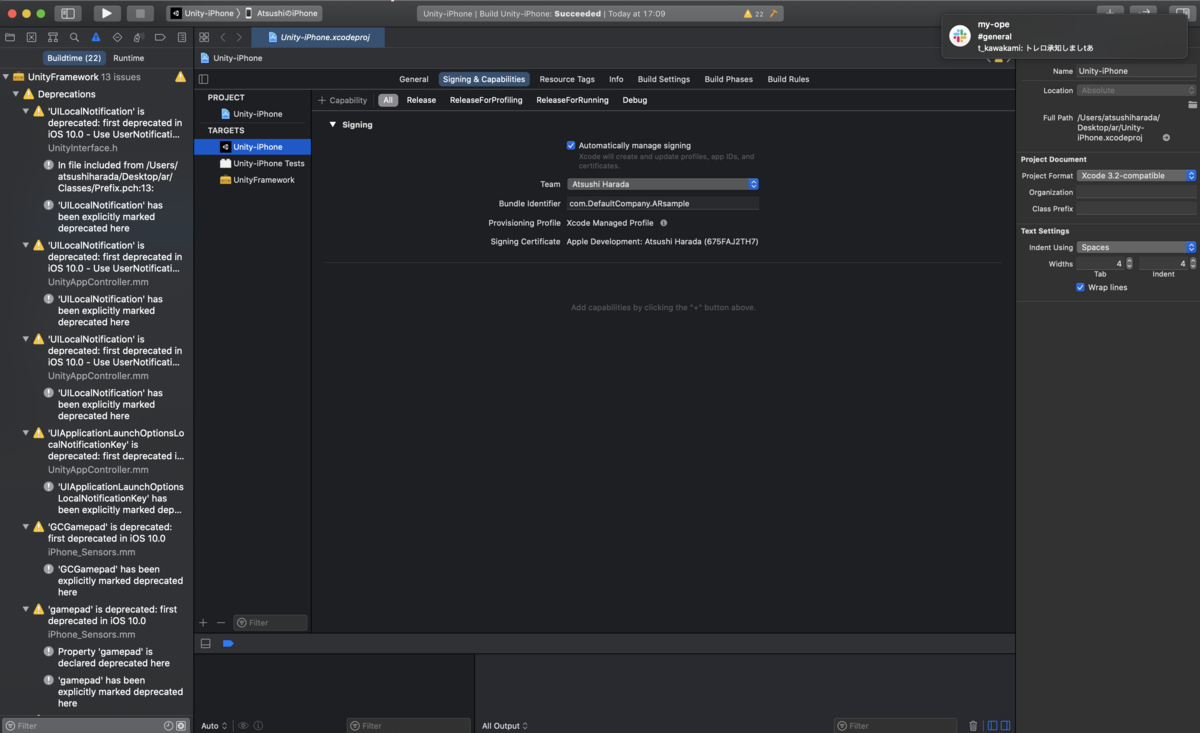This screenshot has width=1200, height=733.
Task: Click warnings count badge in status bar
Action: click(754, 14)
